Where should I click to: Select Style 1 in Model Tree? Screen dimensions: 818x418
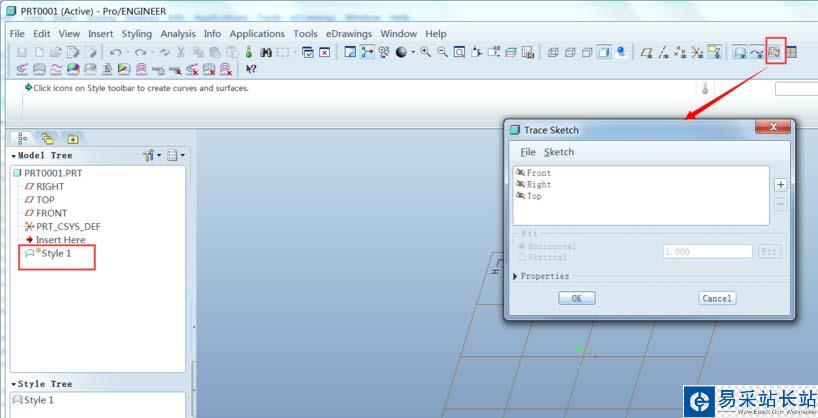(x=55, y=254)
